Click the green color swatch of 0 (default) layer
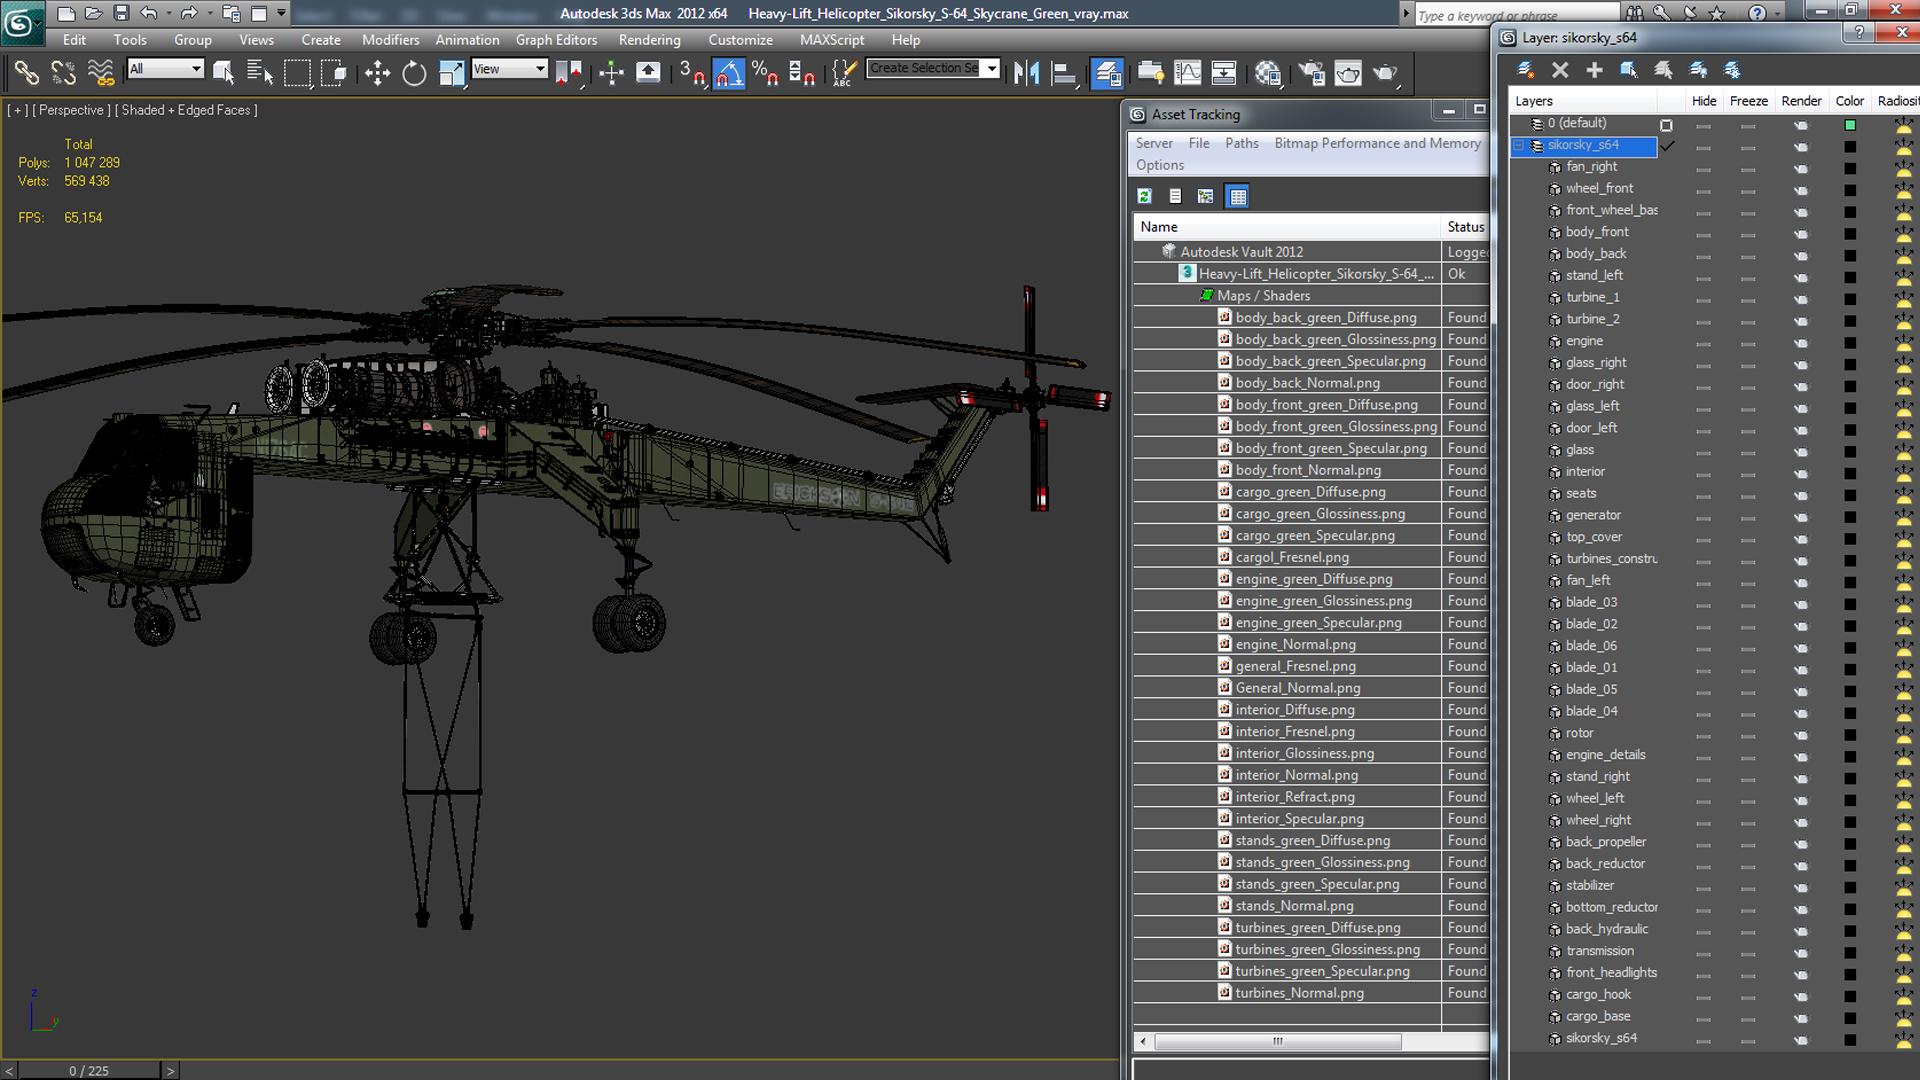This screenshot has width=1920, height=1080. 1850,125
